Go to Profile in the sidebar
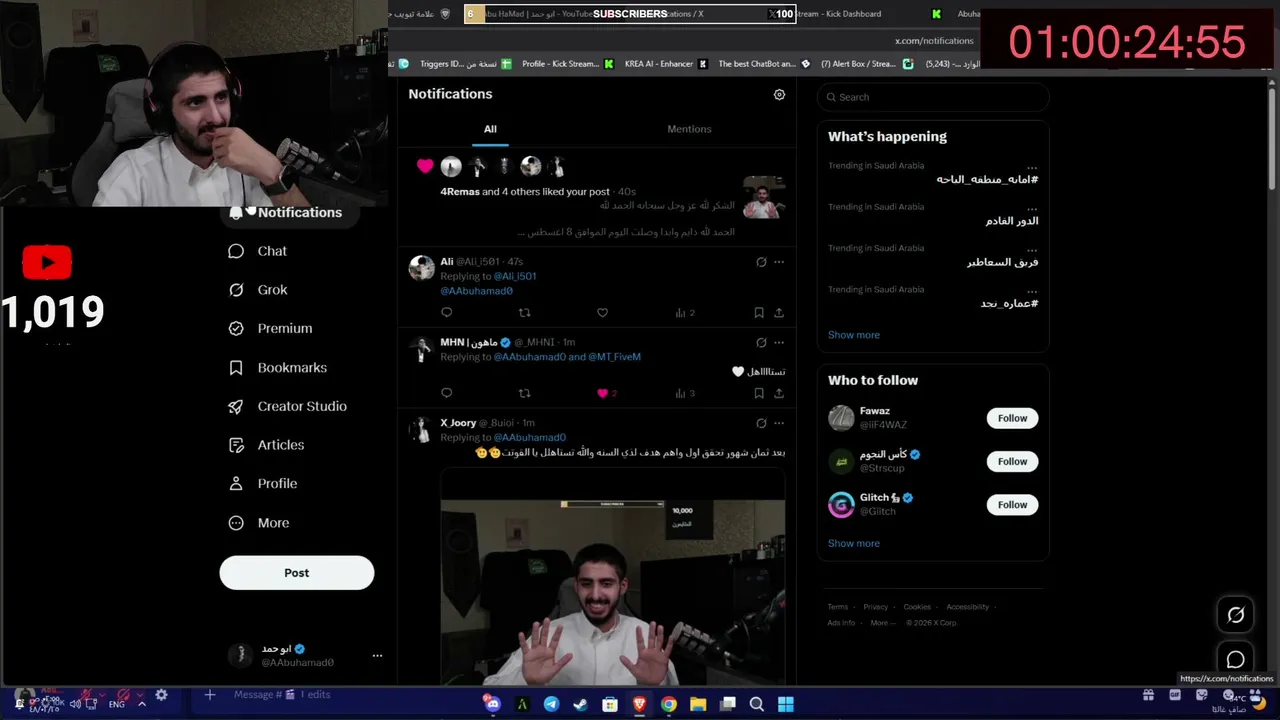Image resolution: width=1280 pixels, height=720 pixels. click(263, 484)
